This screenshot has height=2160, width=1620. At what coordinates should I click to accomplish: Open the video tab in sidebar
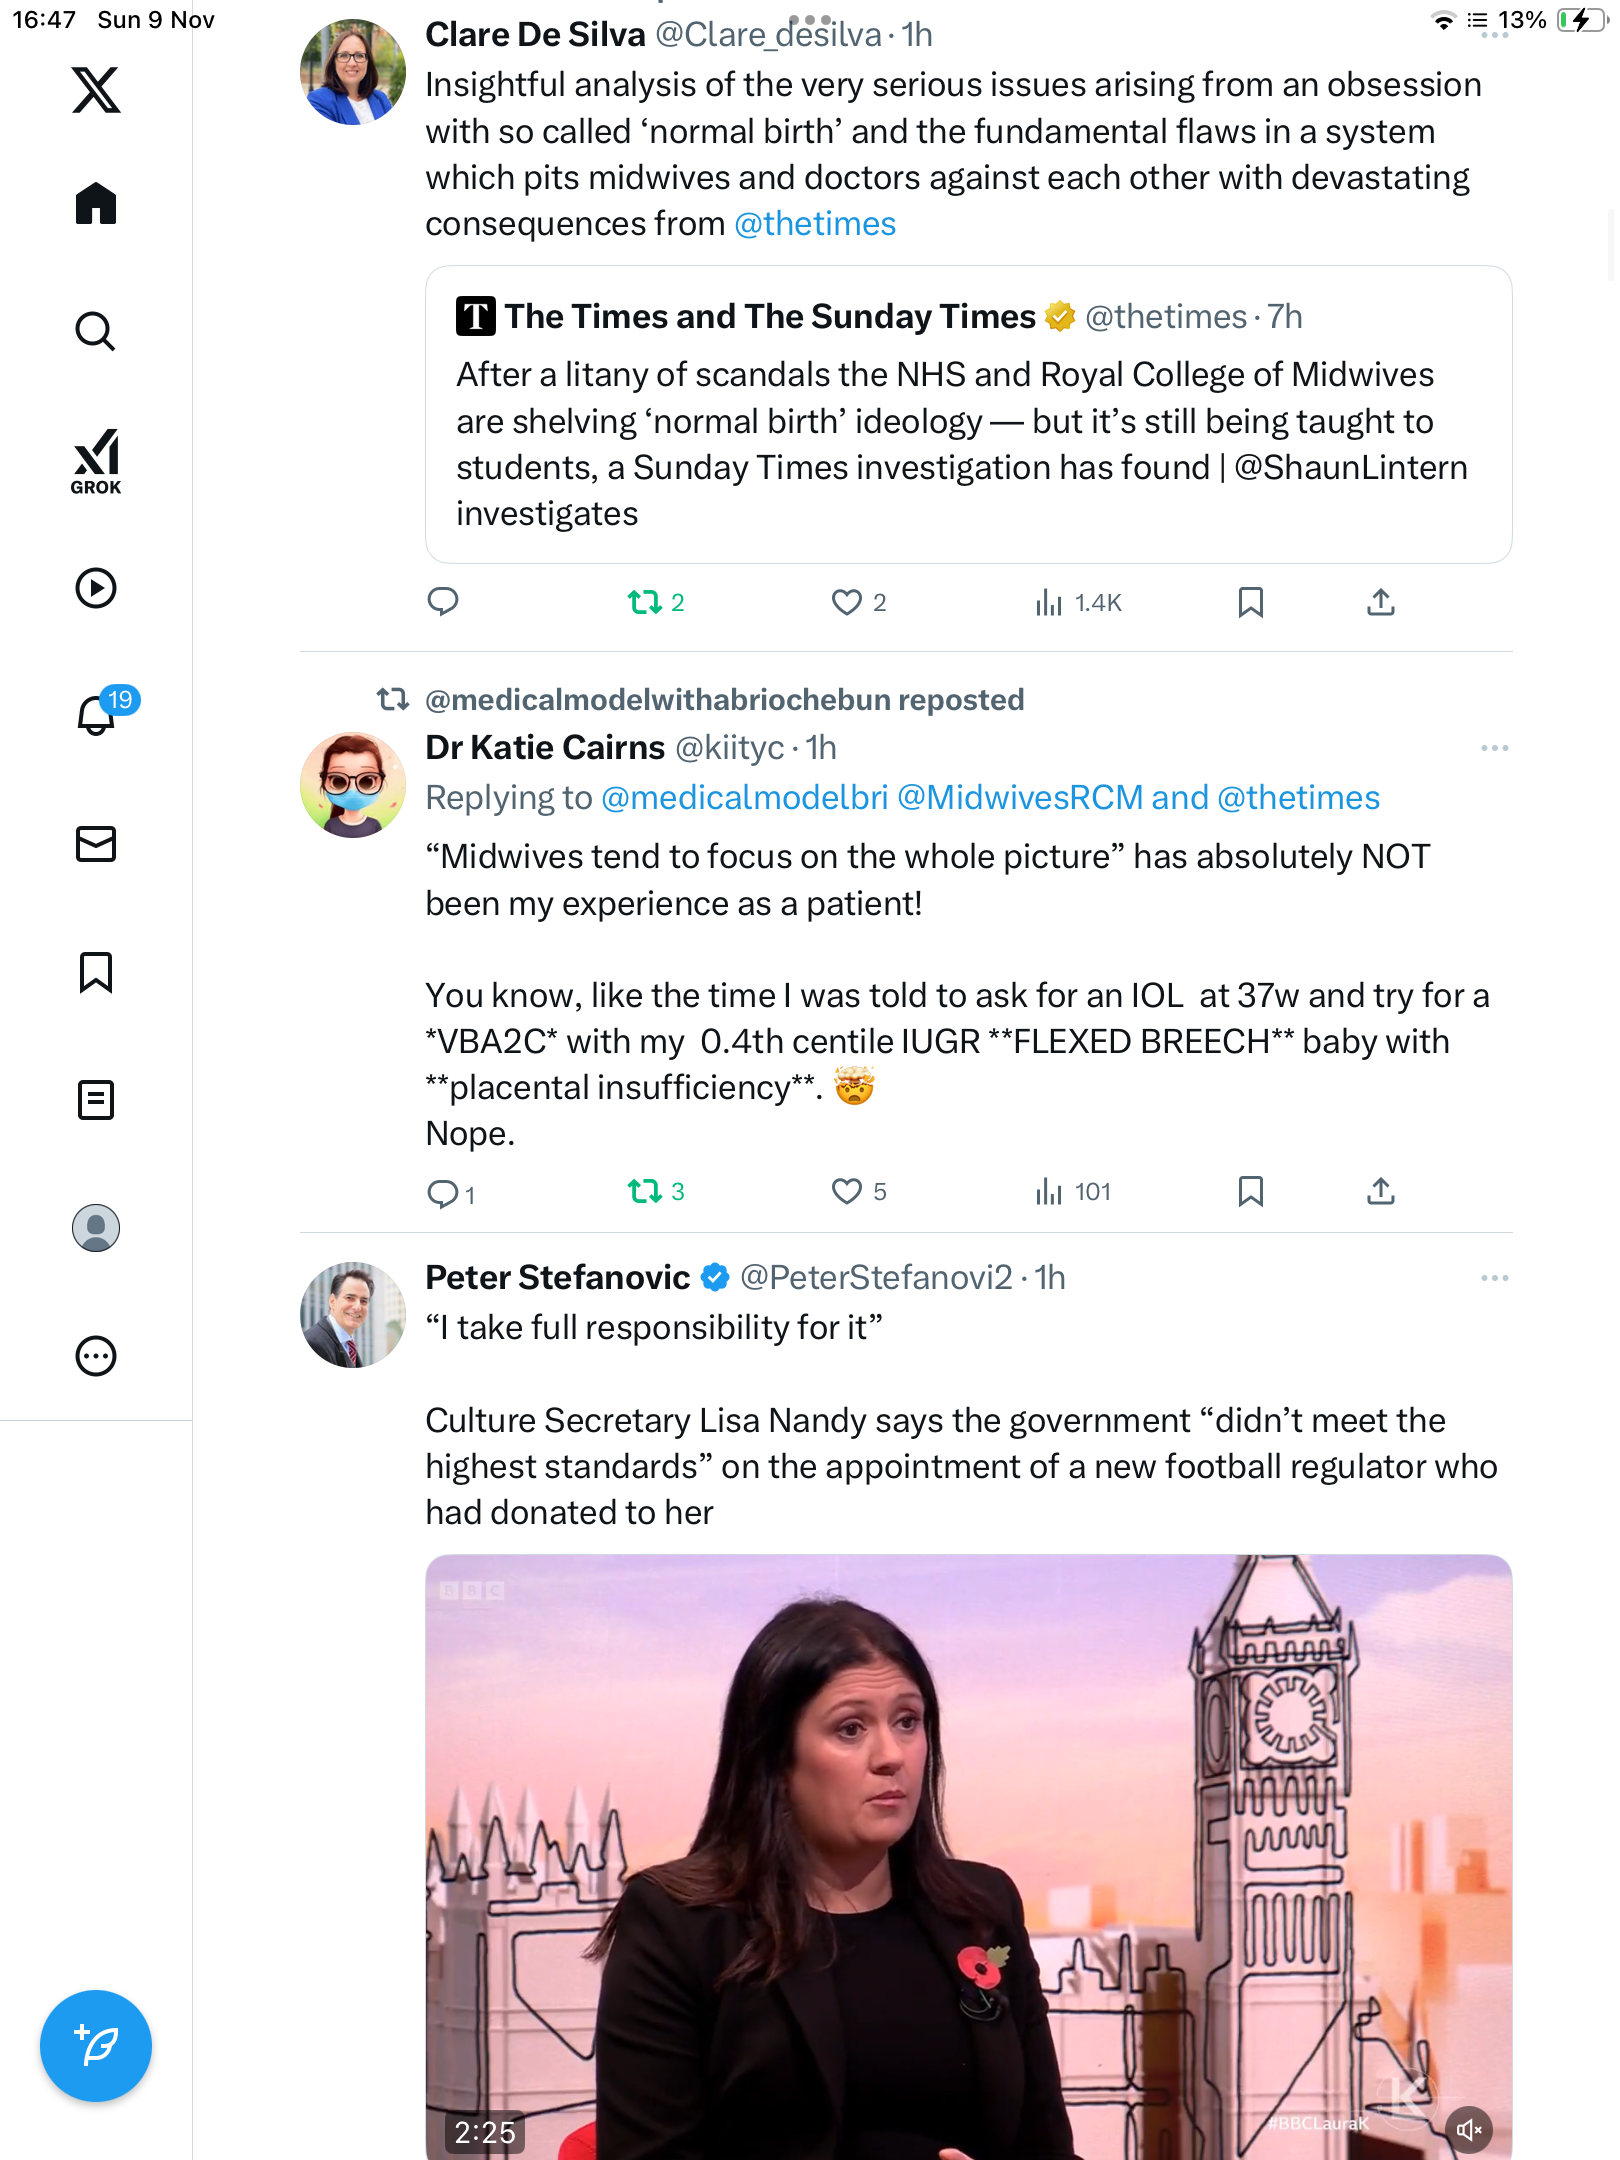pos(96,588)
